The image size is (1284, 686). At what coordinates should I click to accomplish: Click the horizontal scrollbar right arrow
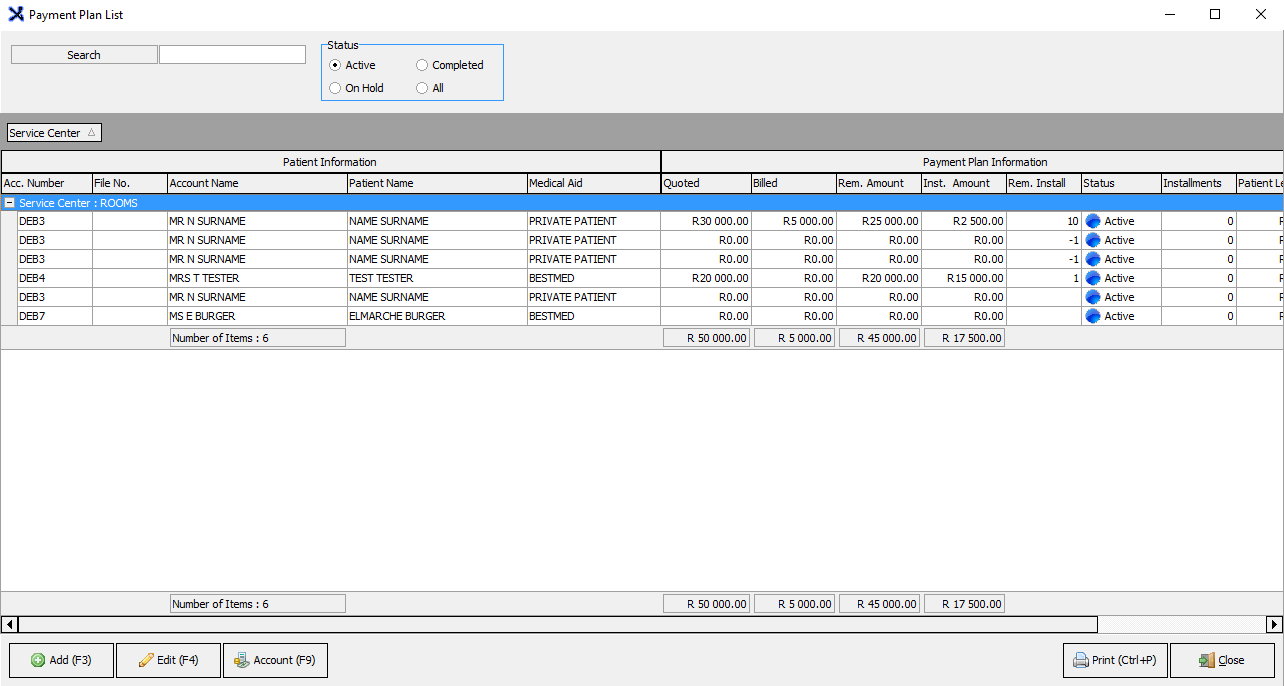[x=1274, y=624]
